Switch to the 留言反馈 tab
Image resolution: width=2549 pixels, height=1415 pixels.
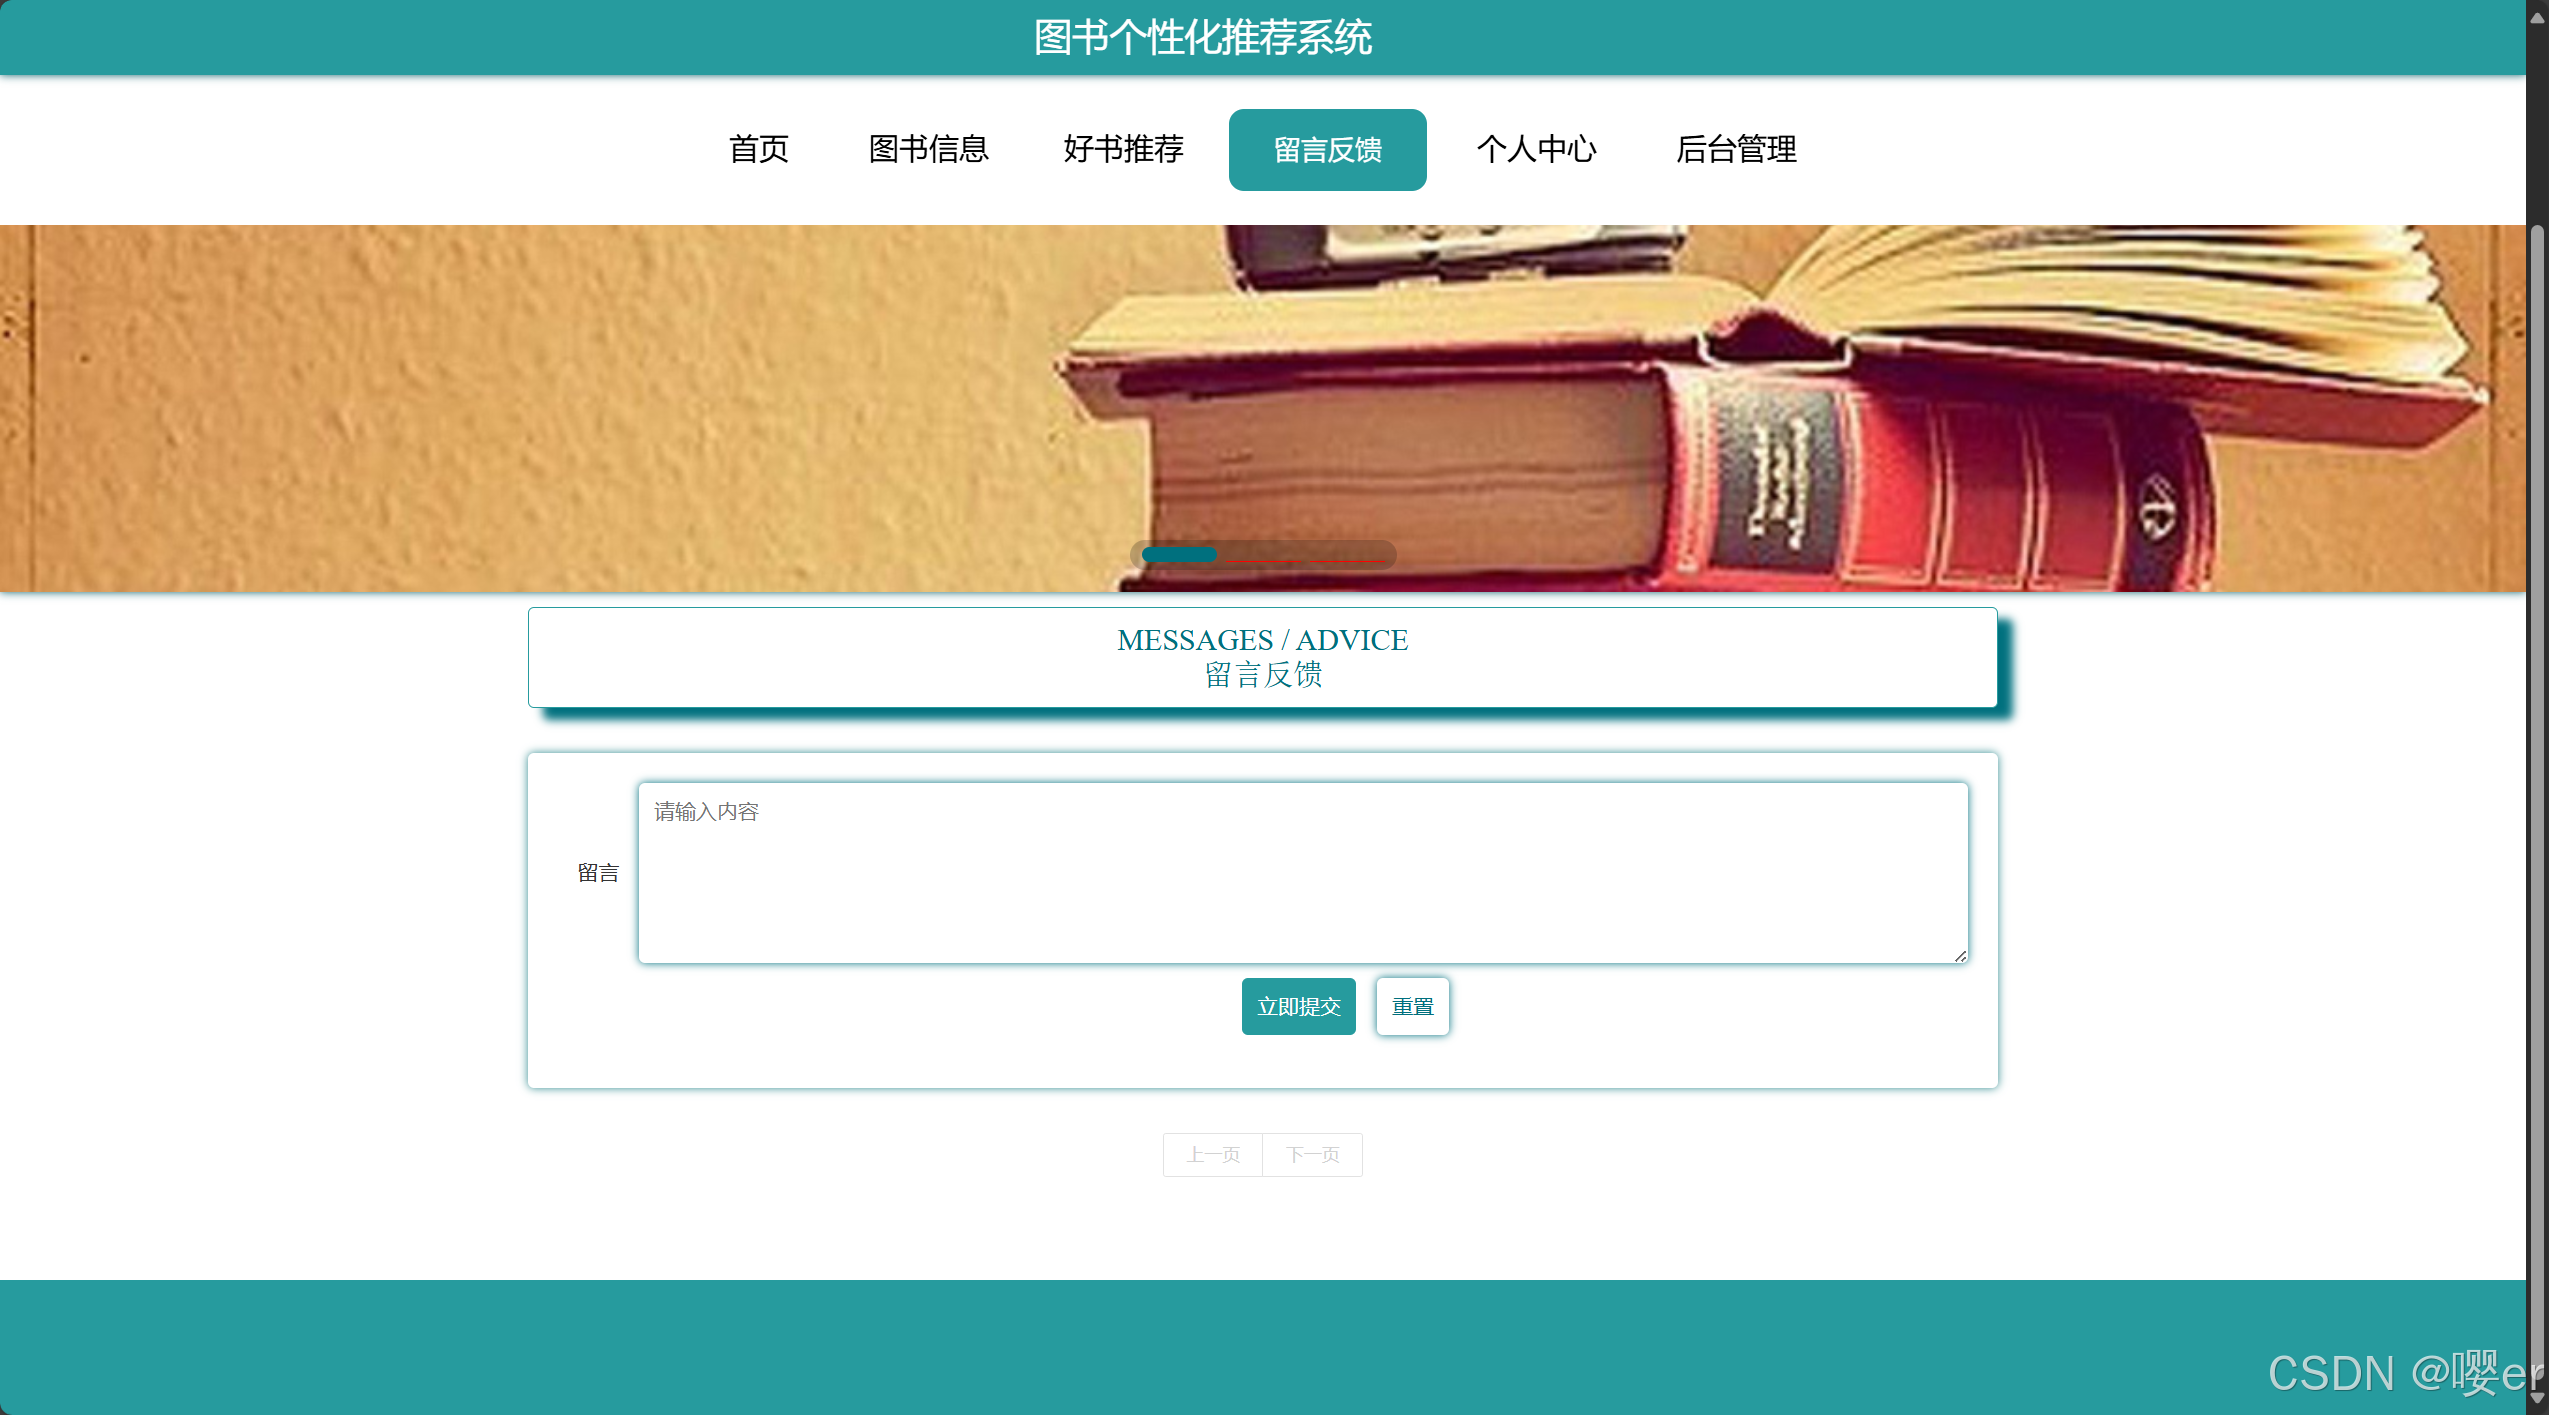coord(1327,149)
